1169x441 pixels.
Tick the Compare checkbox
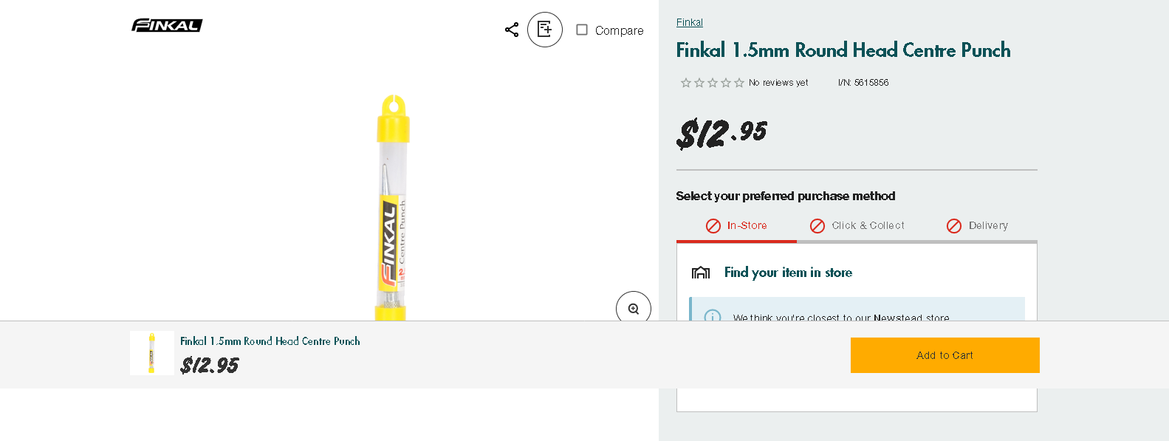[x=582, y=30]
